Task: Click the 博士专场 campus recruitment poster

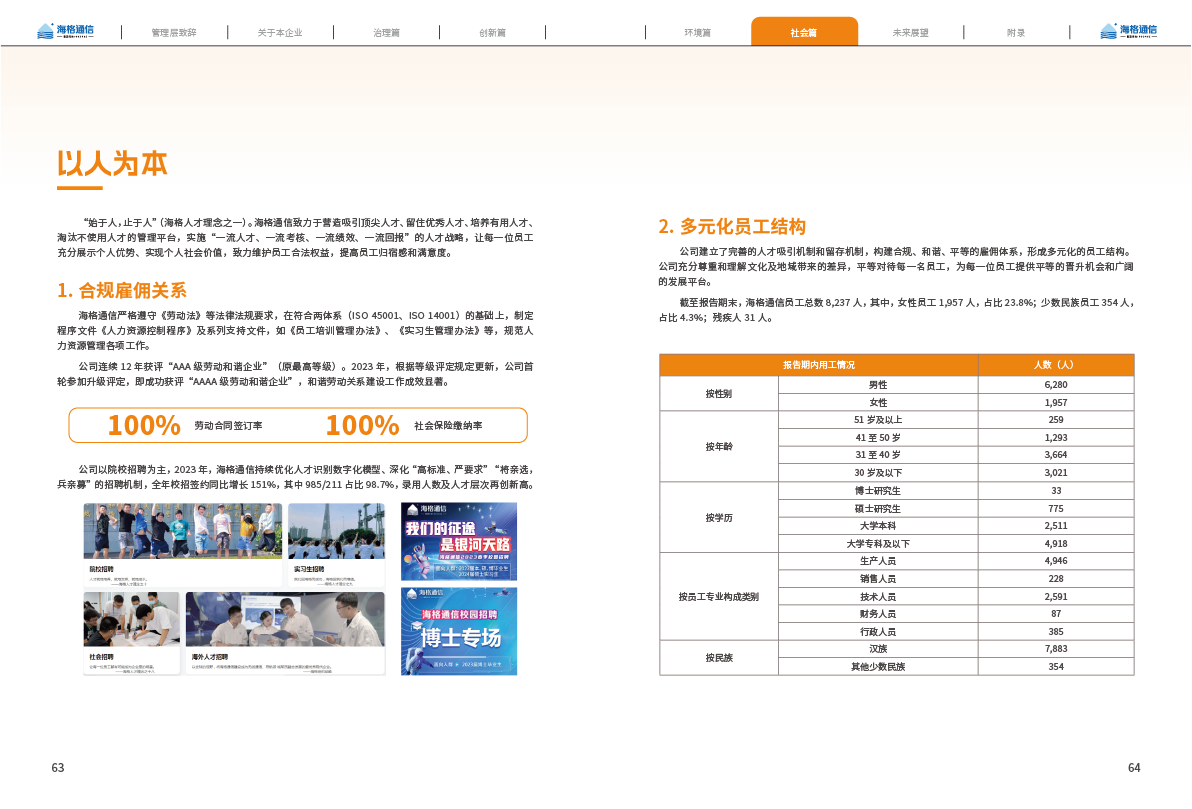Action: 459,630
